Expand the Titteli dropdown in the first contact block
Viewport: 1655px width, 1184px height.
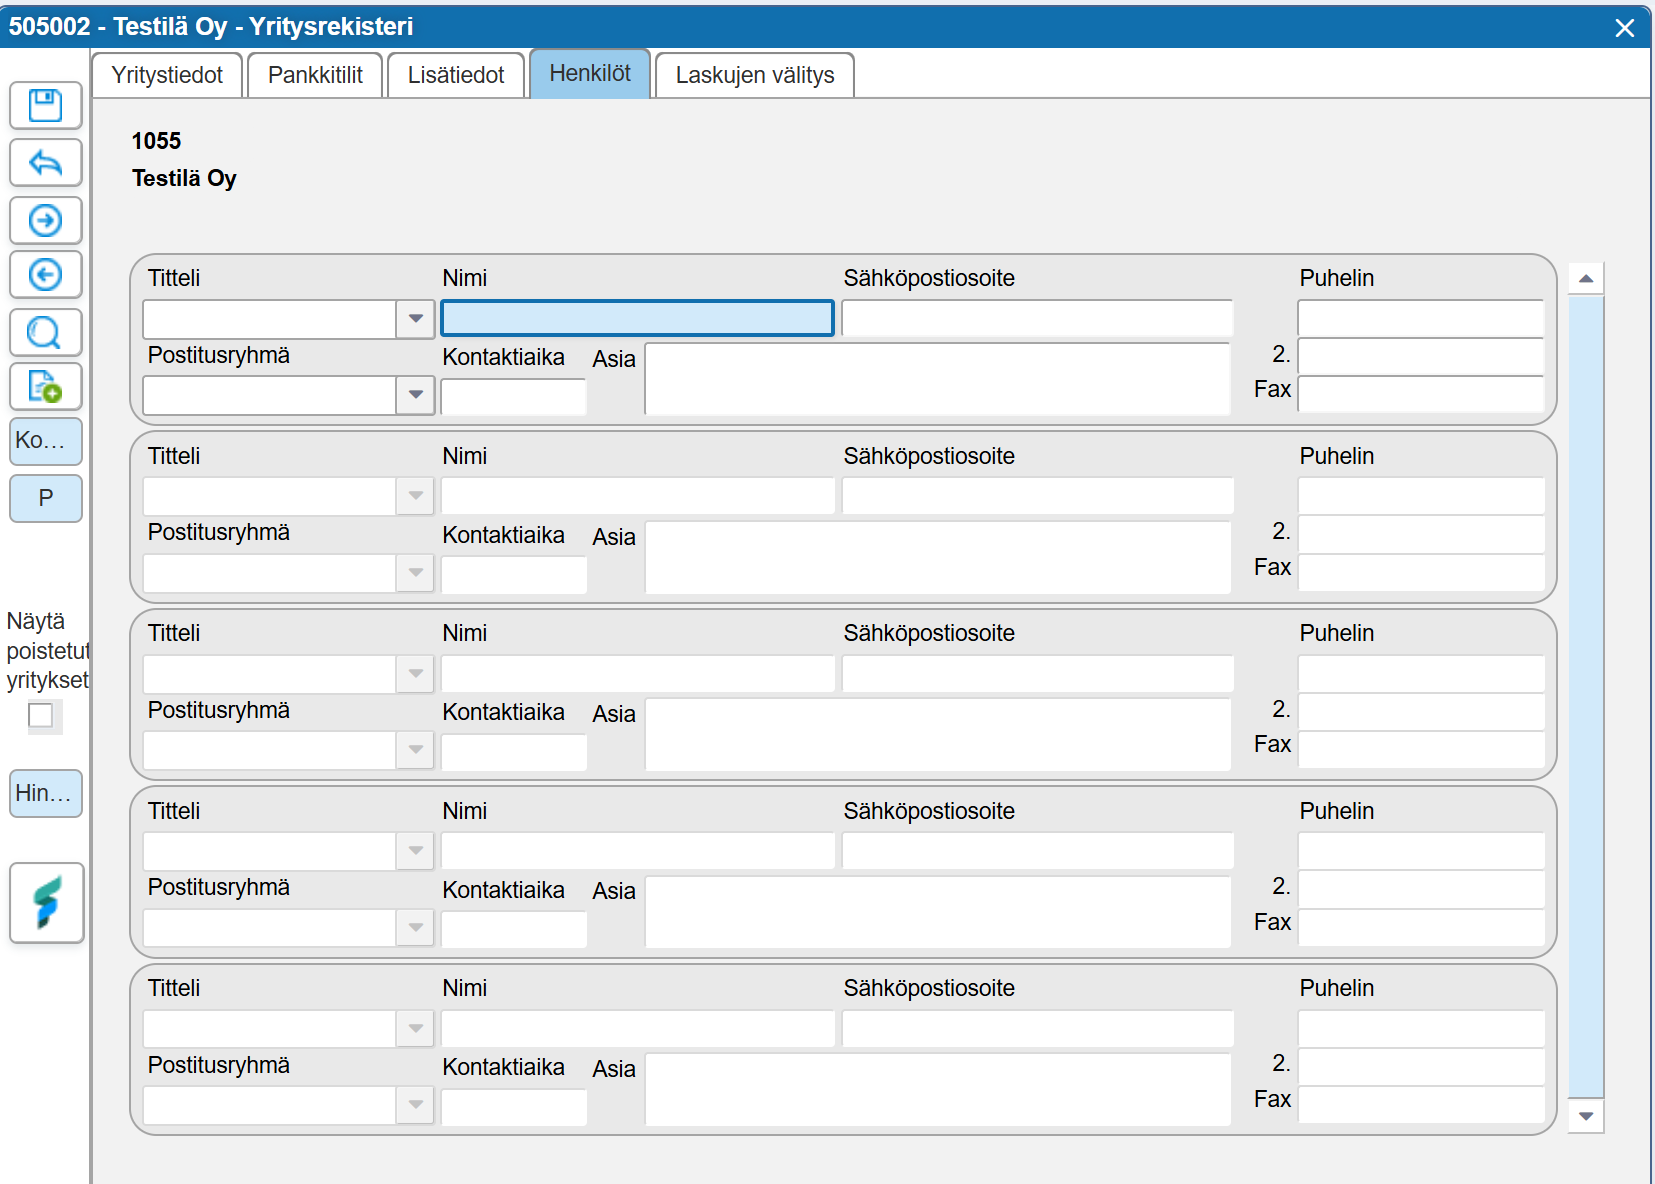(415, 319)
